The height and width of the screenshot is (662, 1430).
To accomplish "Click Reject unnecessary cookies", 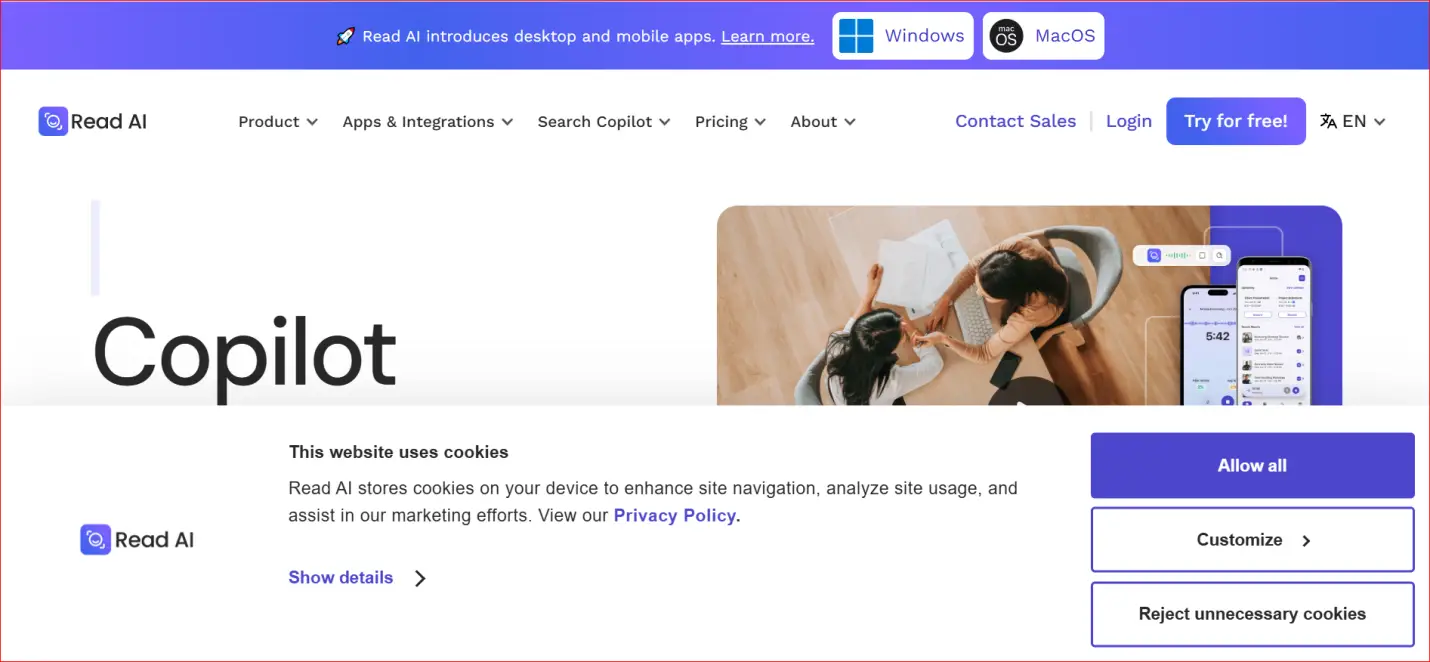I will (1251, 614).
